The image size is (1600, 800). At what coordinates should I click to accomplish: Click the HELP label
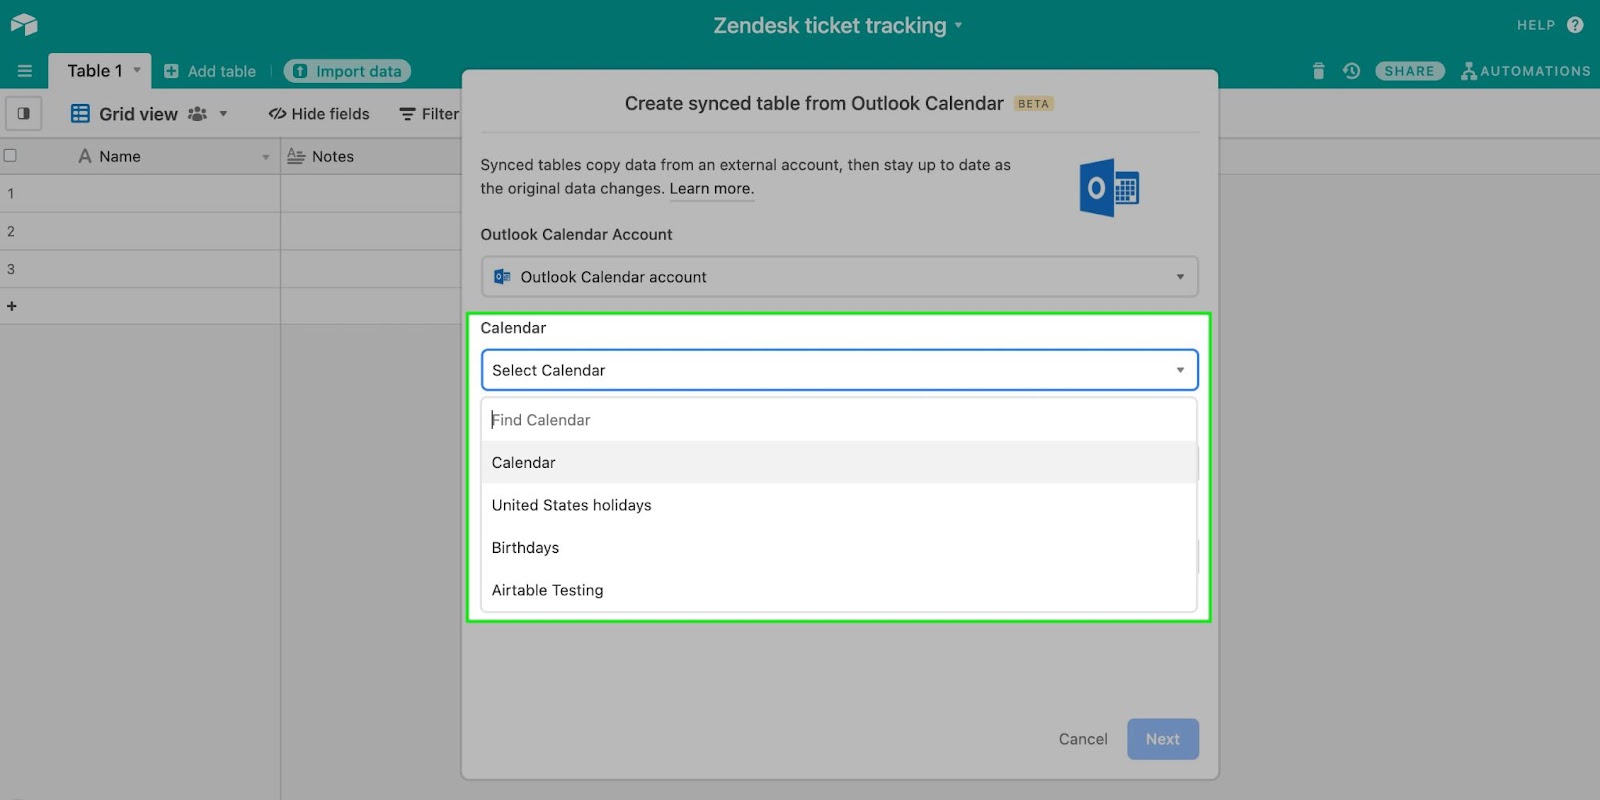pos(1535,25)
